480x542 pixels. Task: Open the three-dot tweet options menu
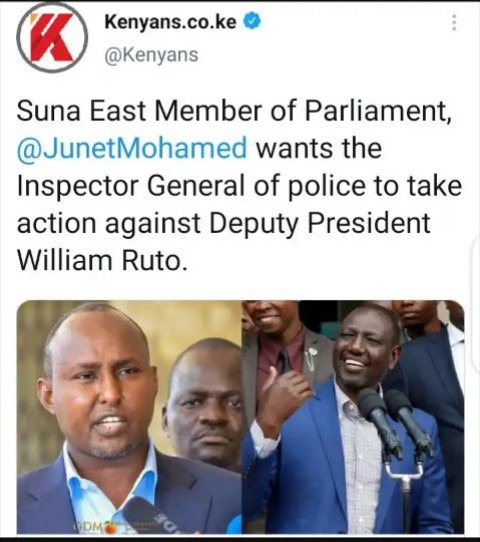click(454, 23)
